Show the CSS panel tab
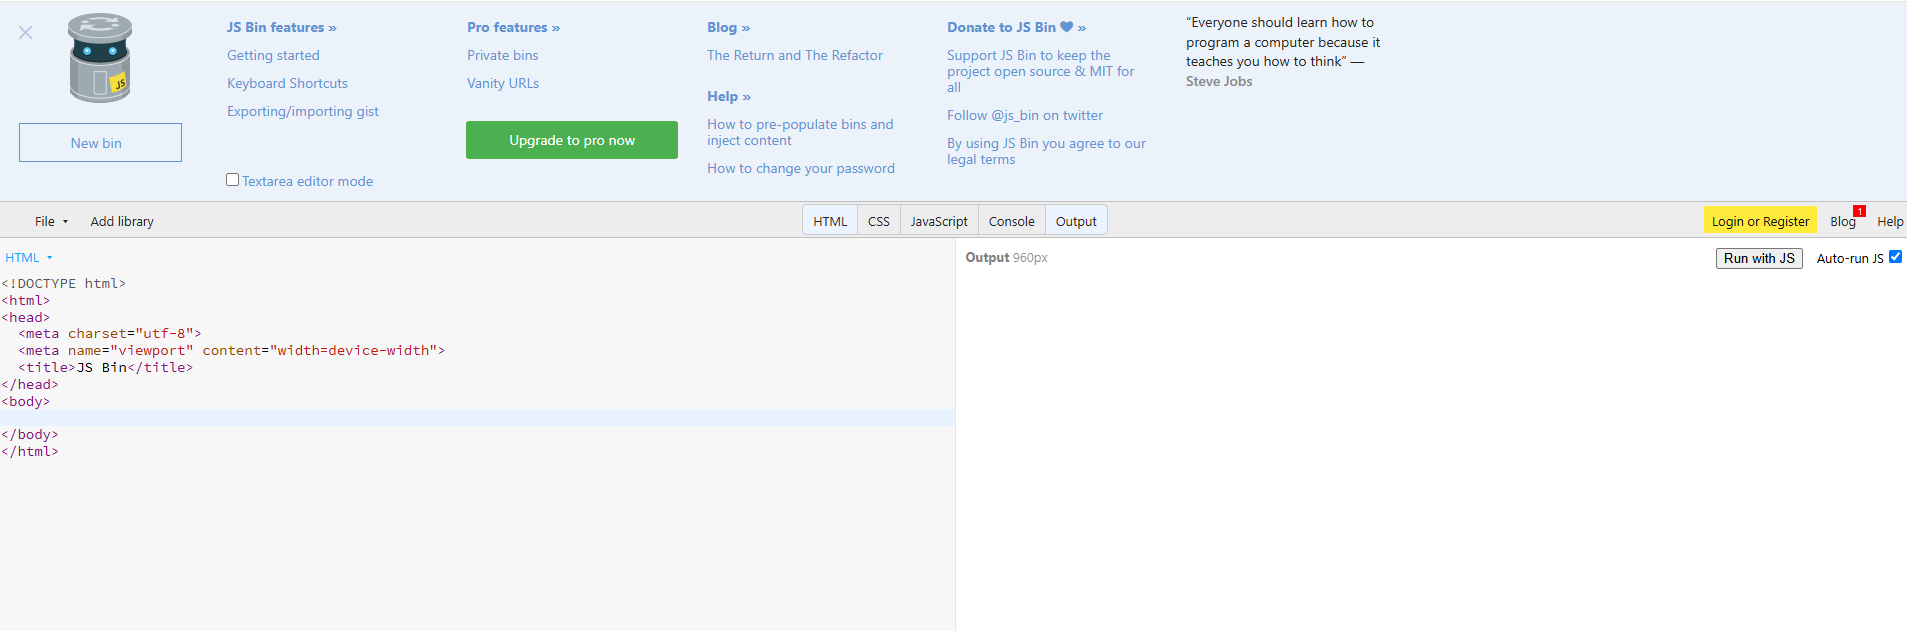This screenshot has width=1907, height=631. (x=879, y=221)
